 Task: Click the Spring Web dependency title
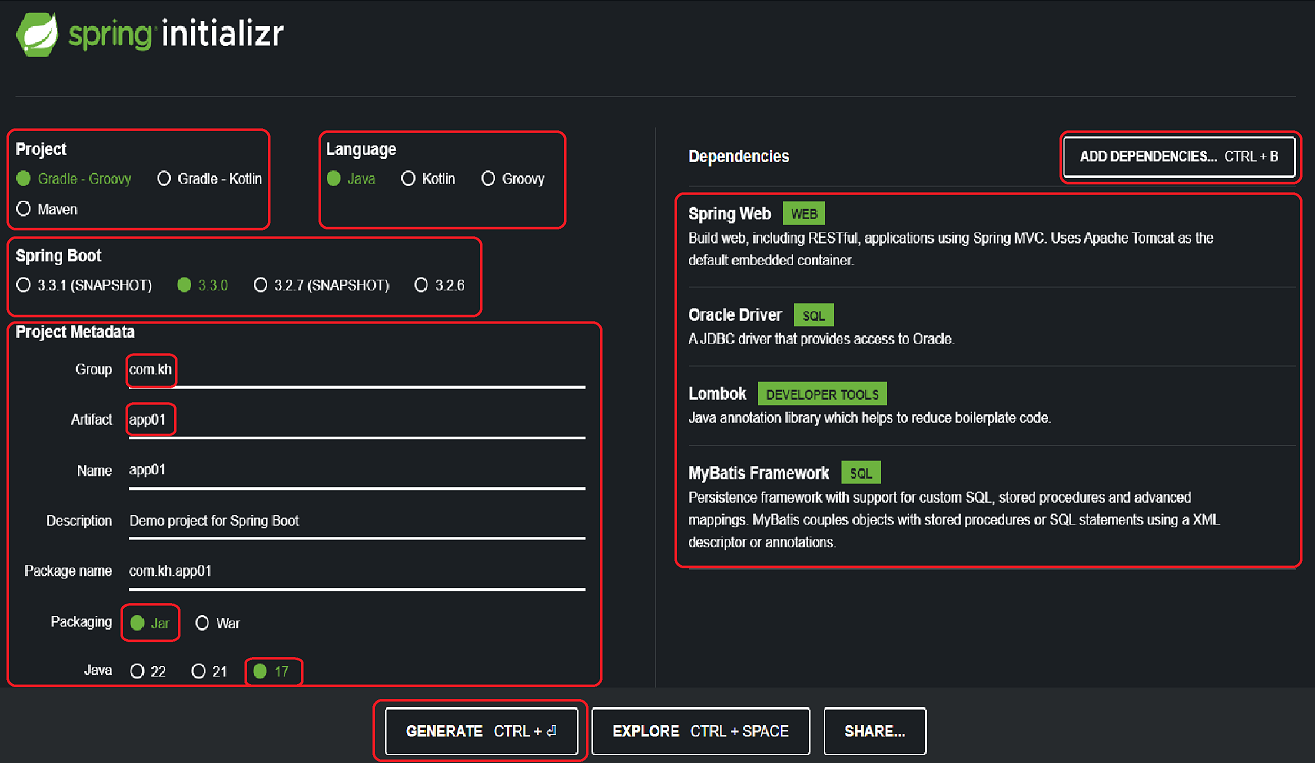(x=730, y=214)
